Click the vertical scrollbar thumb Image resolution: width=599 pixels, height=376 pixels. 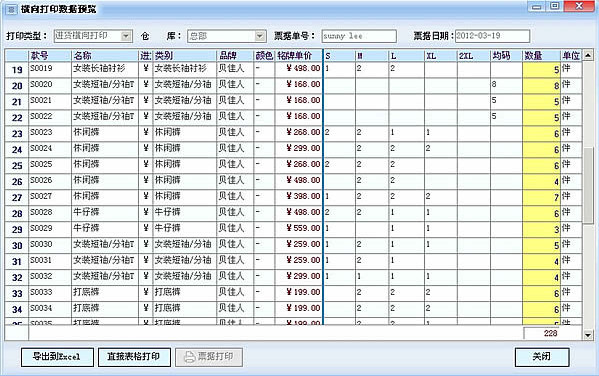tap(588, 185)
